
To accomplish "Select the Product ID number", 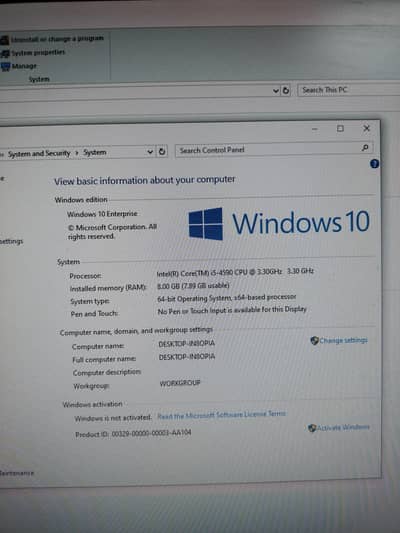I will tap(151, 433).
